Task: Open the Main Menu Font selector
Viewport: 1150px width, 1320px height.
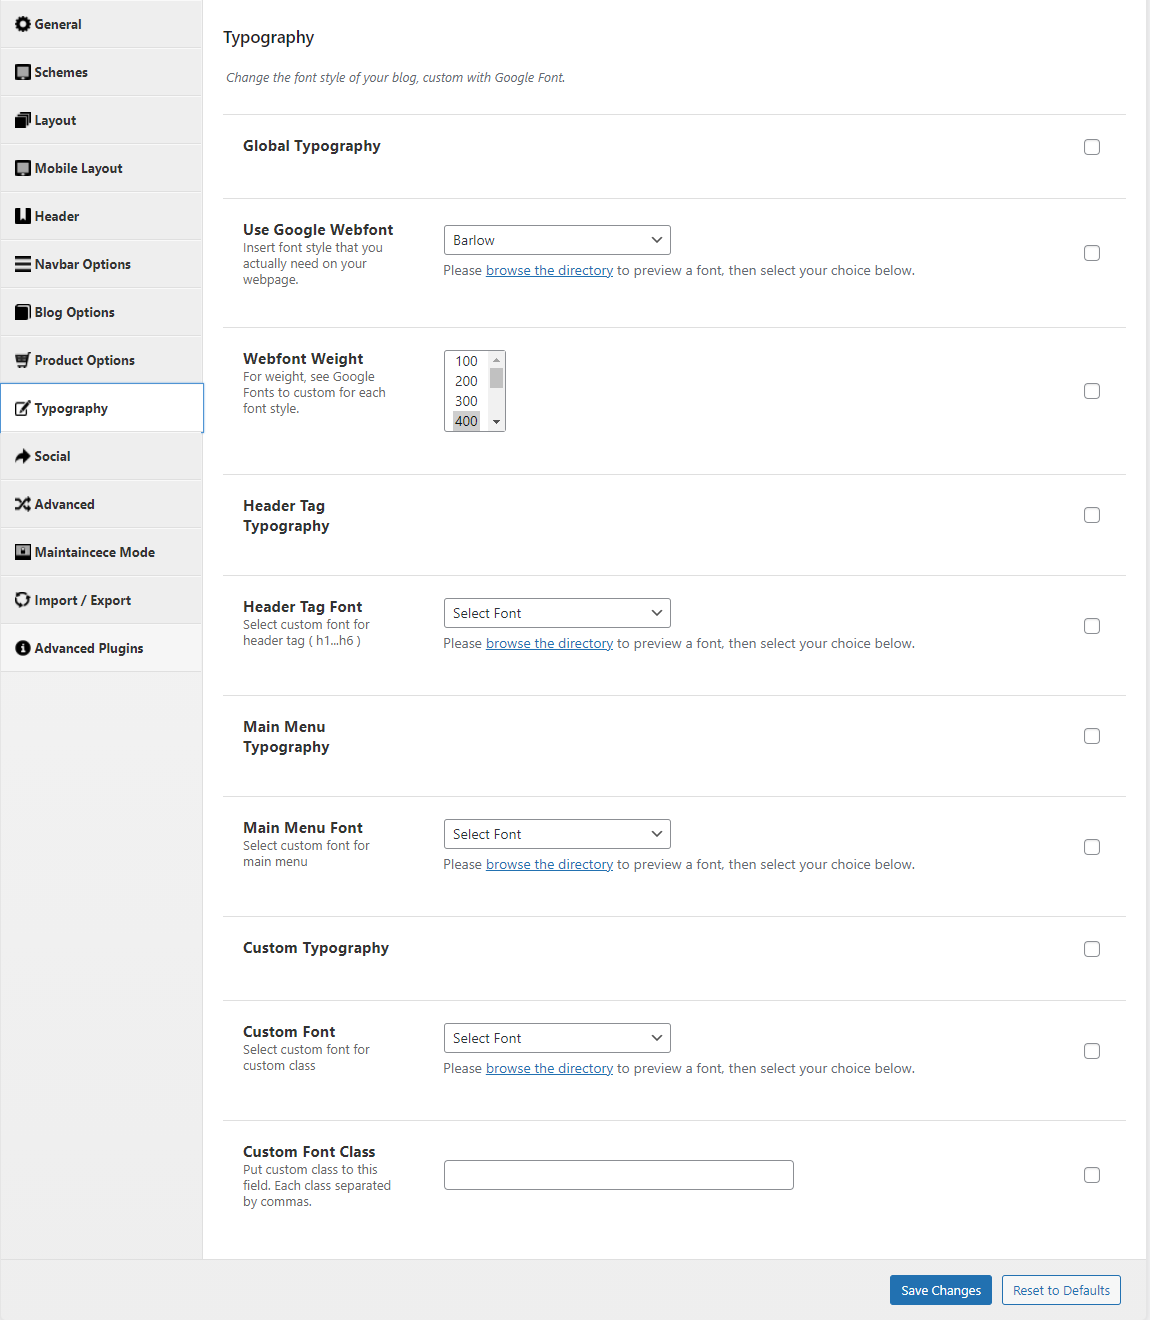Action: (557, 834)
